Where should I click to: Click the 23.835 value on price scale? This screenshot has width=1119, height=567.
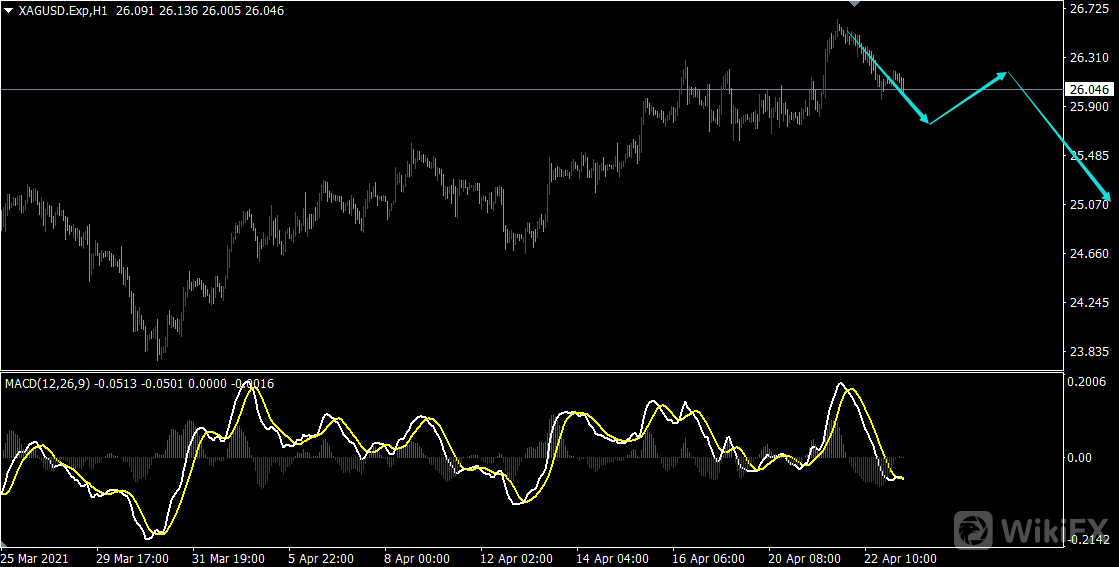(x=1087, y=351)
